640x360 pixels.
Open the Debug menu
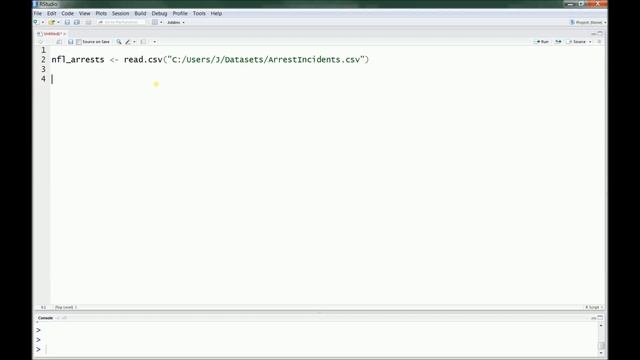pyautogui.click(x=159, y=13)
